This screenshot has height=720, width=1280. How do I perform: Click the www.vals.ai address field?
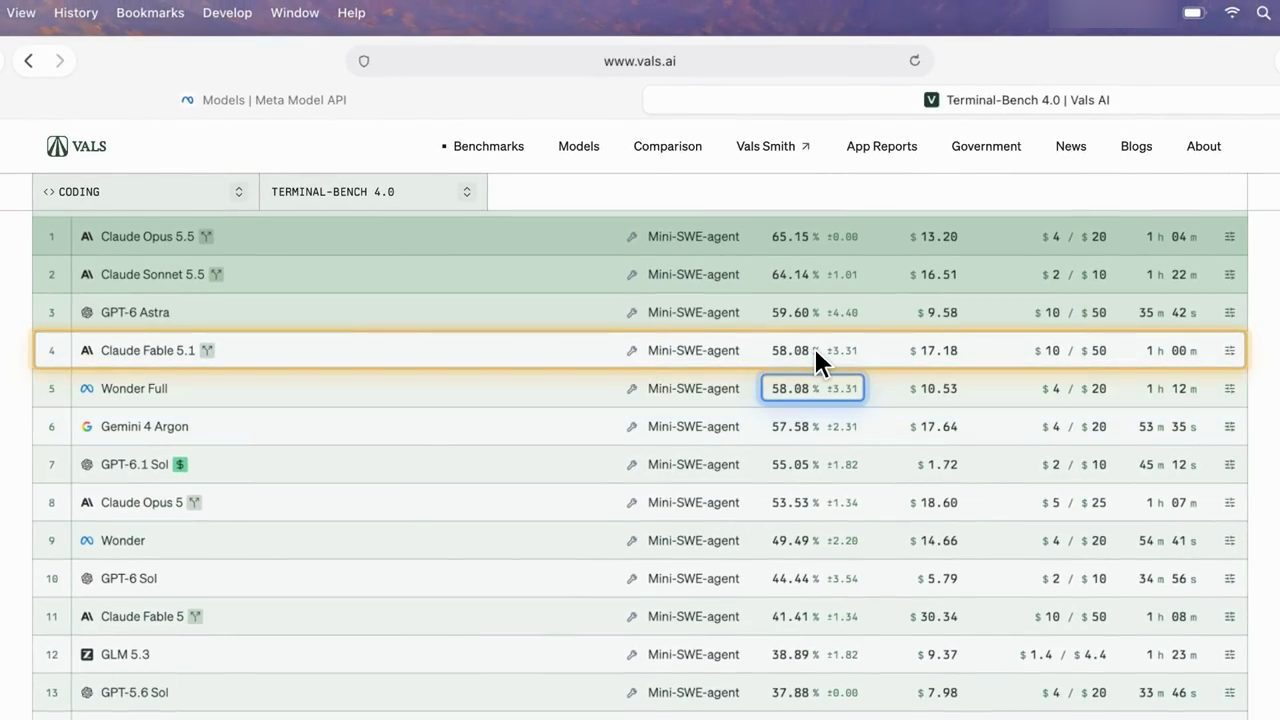coord(640,61)
